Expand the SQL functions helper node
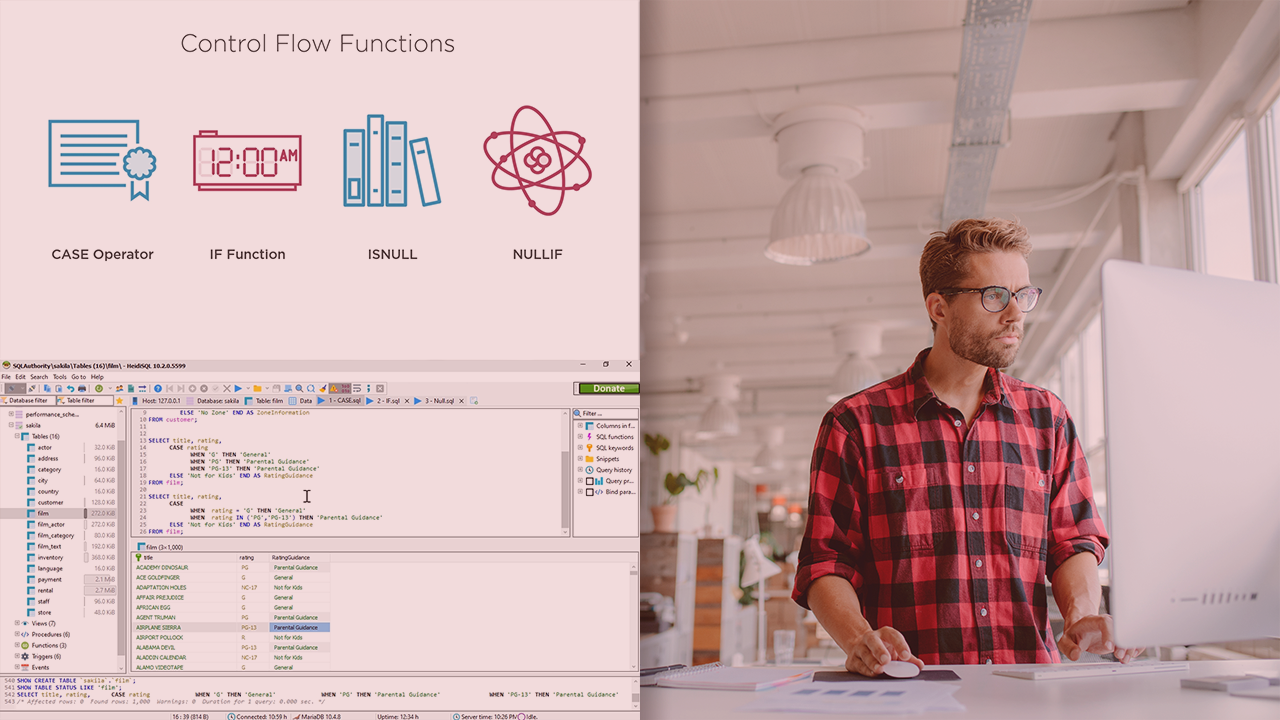The height and width of the screenshot is (720, 1280). tap(579, 437)
